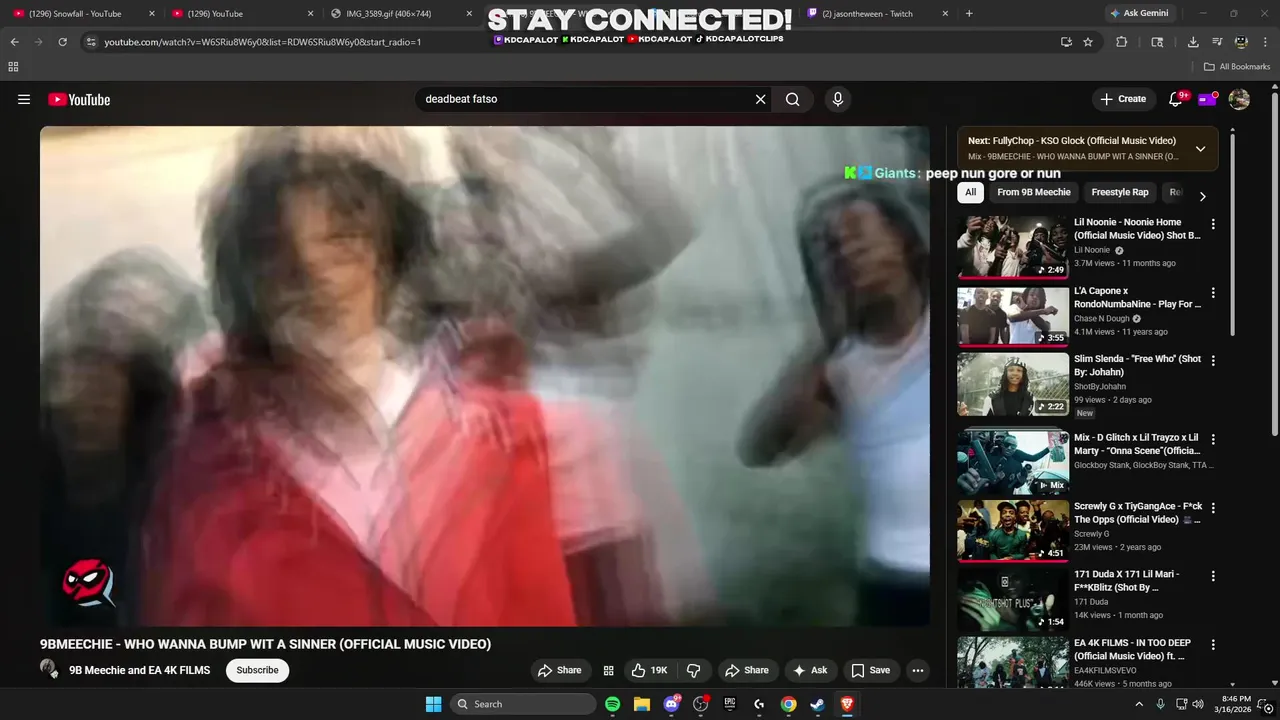Open the options menu for Slim Slenda video
This screenshot has height=720, width=1280.
click(1213, 361)
